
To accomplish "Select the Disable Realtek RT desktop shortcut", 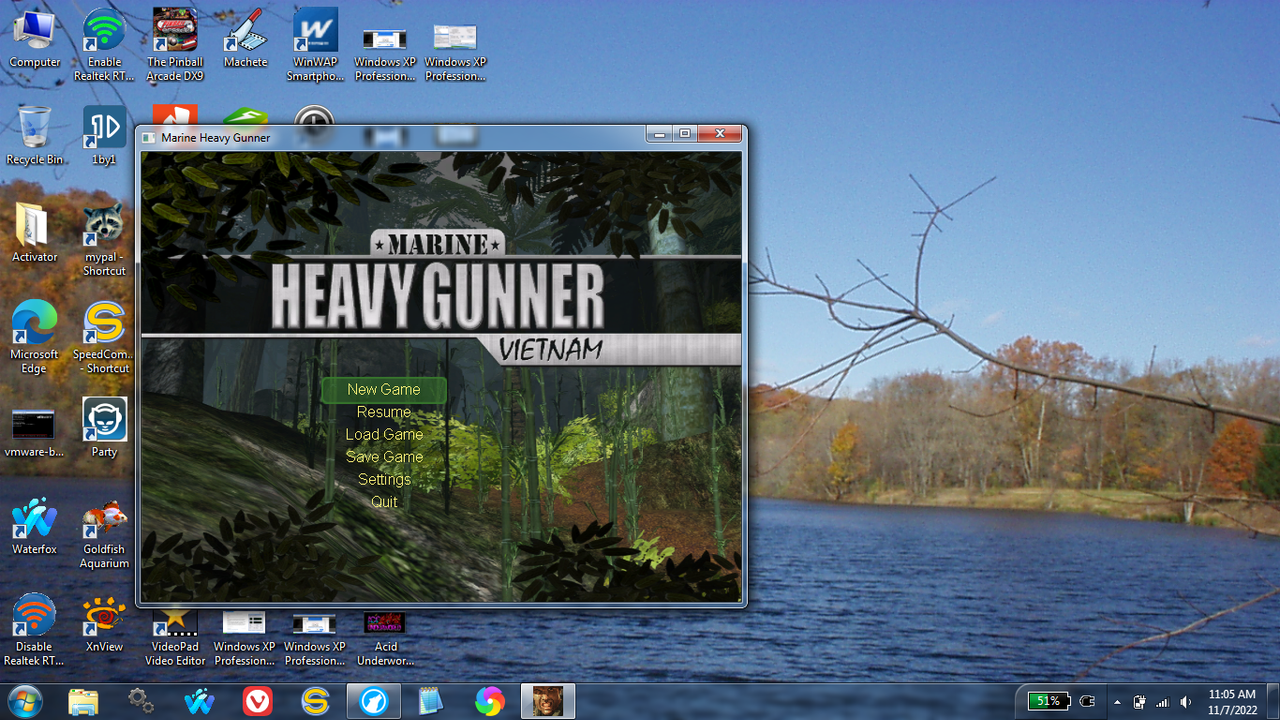I will click(x=34, y=630).
